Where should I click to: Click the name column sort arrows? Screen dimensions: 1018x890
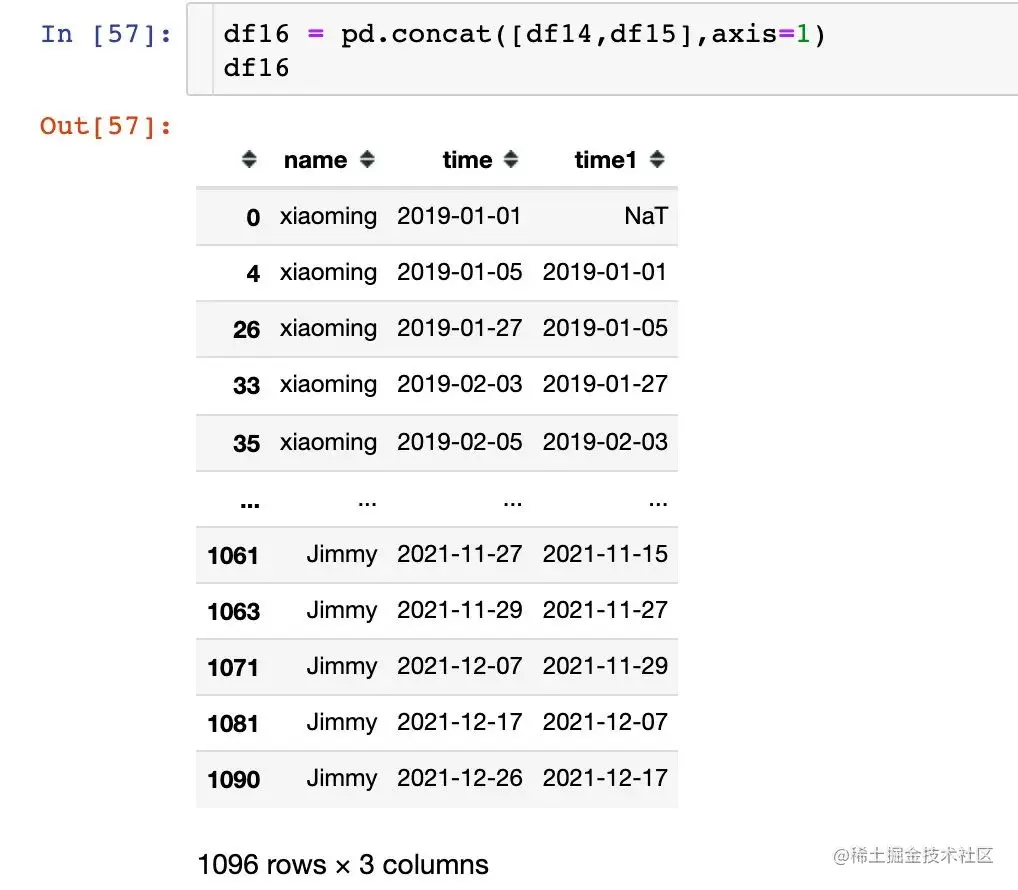[367, 160]
